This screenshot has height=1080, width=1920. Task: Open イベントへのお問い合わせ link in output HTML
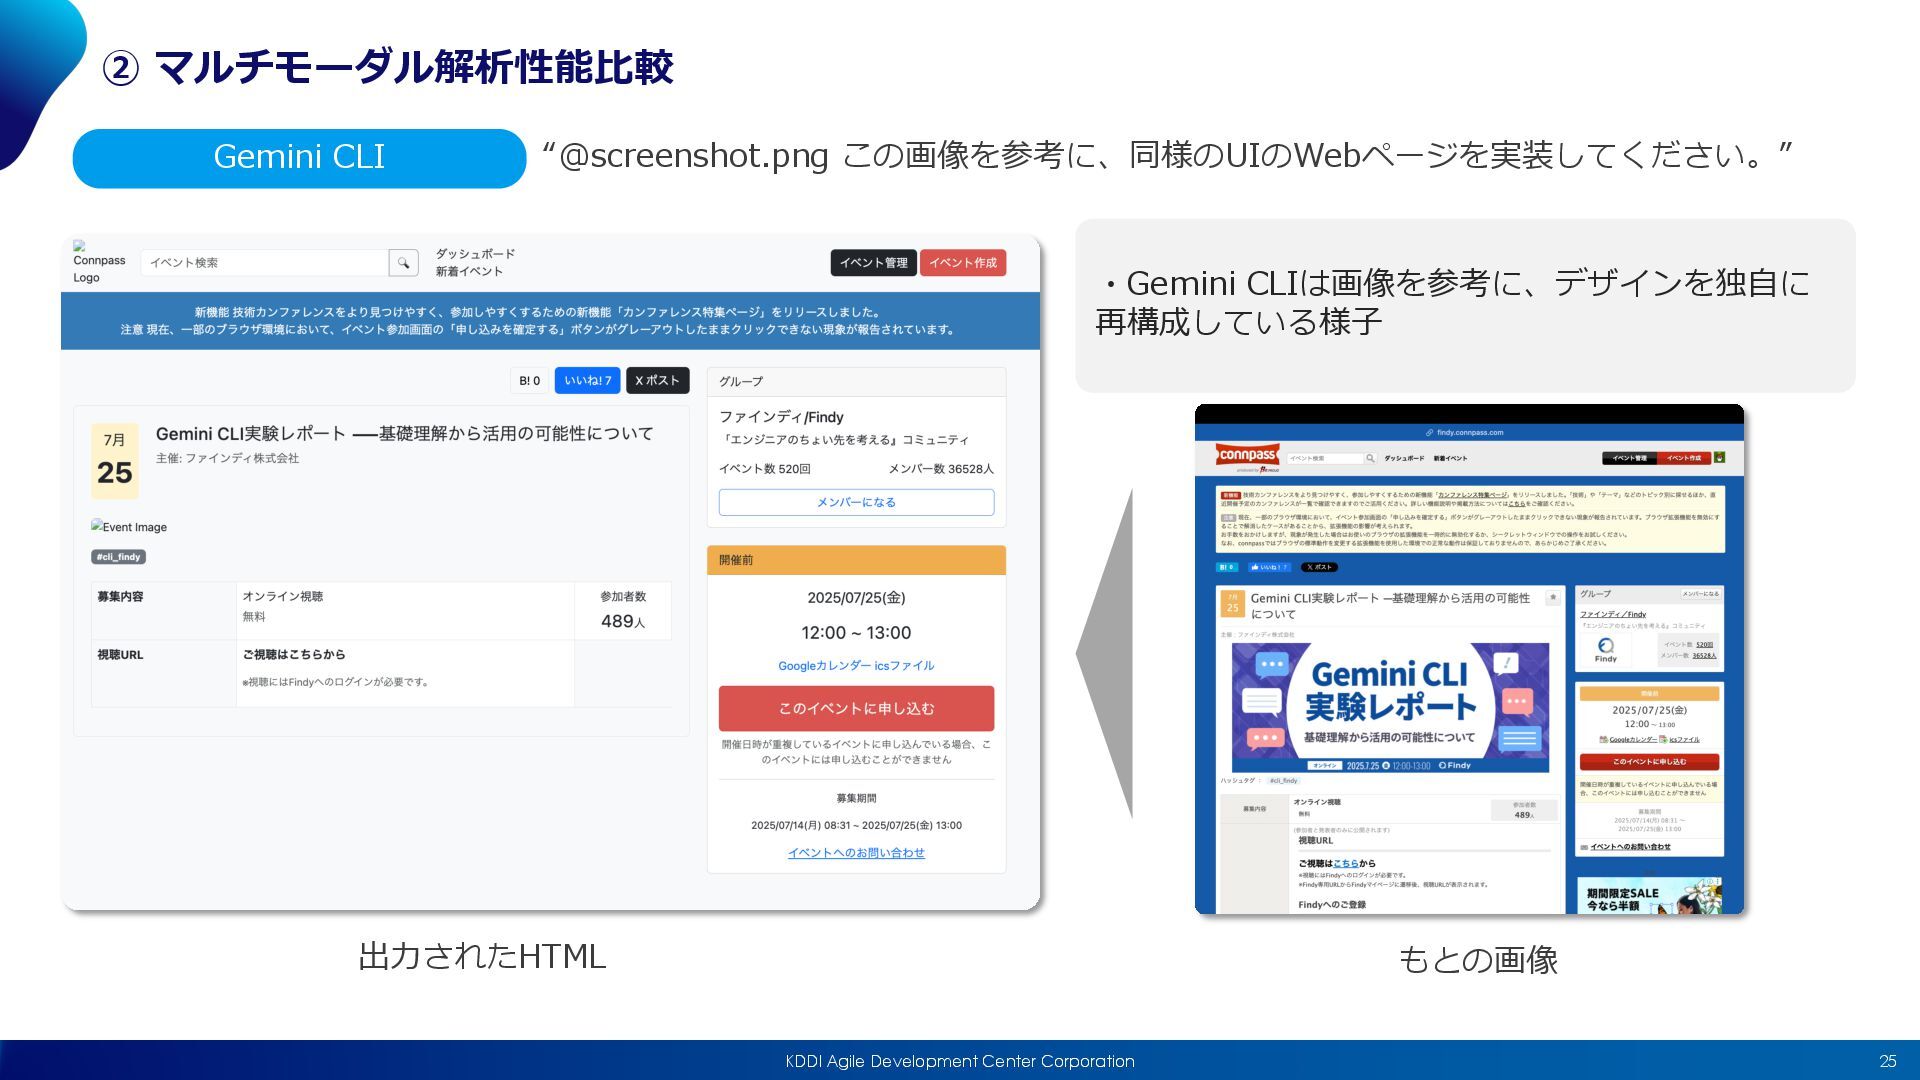click(856, 853)
